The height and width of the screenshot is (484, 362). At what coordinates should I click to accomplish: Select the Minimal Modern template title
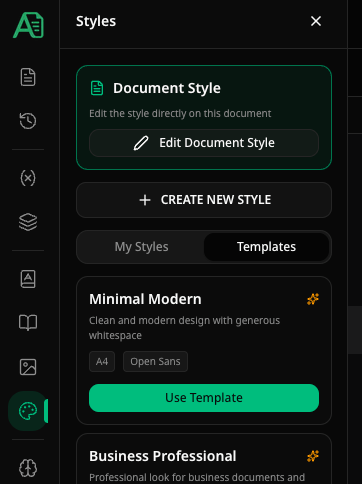145,299
